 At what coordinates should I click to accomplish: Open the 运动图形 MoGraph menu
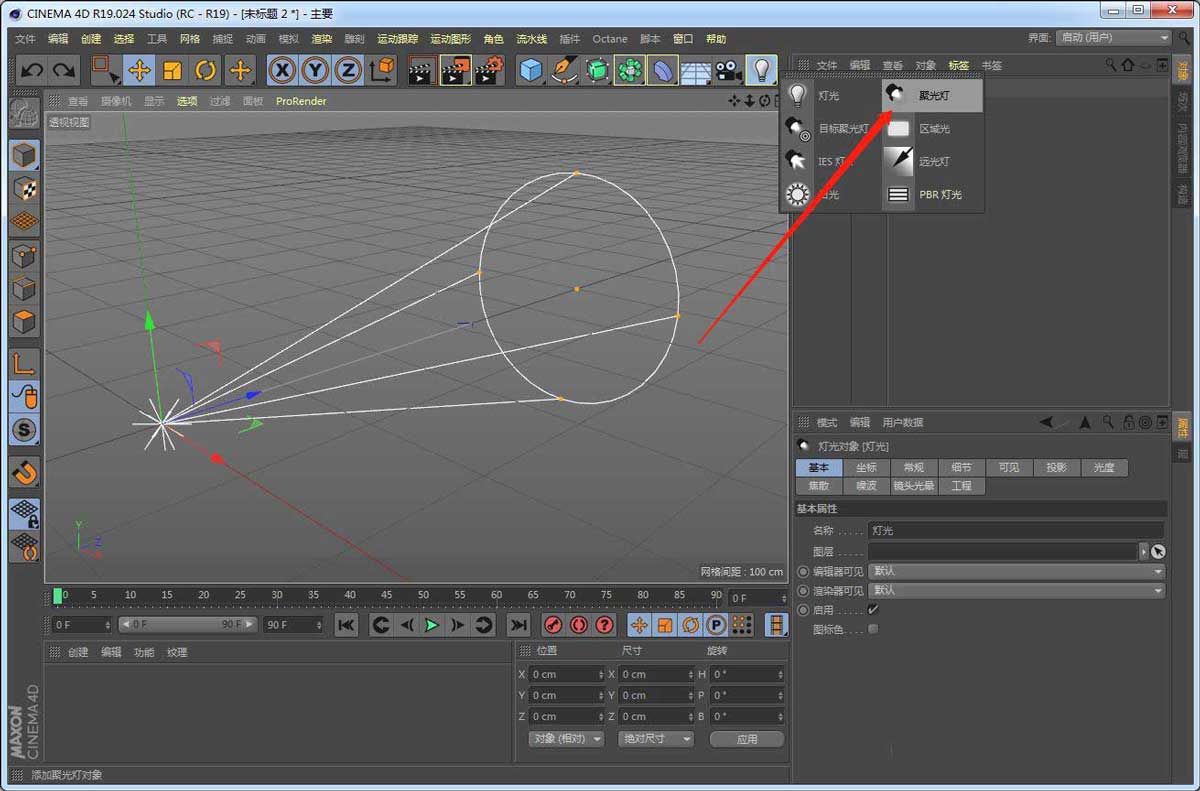pos(451,39)
